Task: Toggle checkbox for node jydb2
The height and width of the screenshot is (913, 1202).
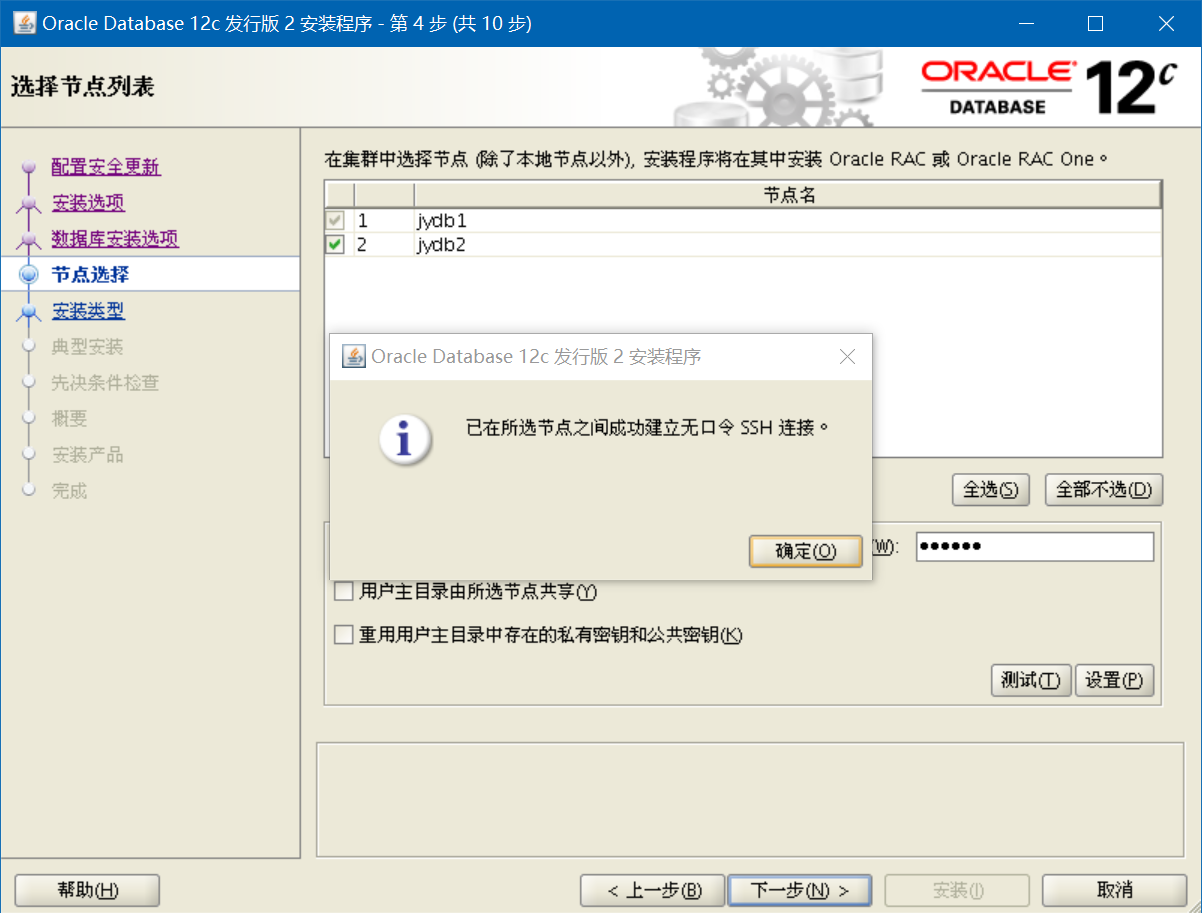Action: coord(335,245)
